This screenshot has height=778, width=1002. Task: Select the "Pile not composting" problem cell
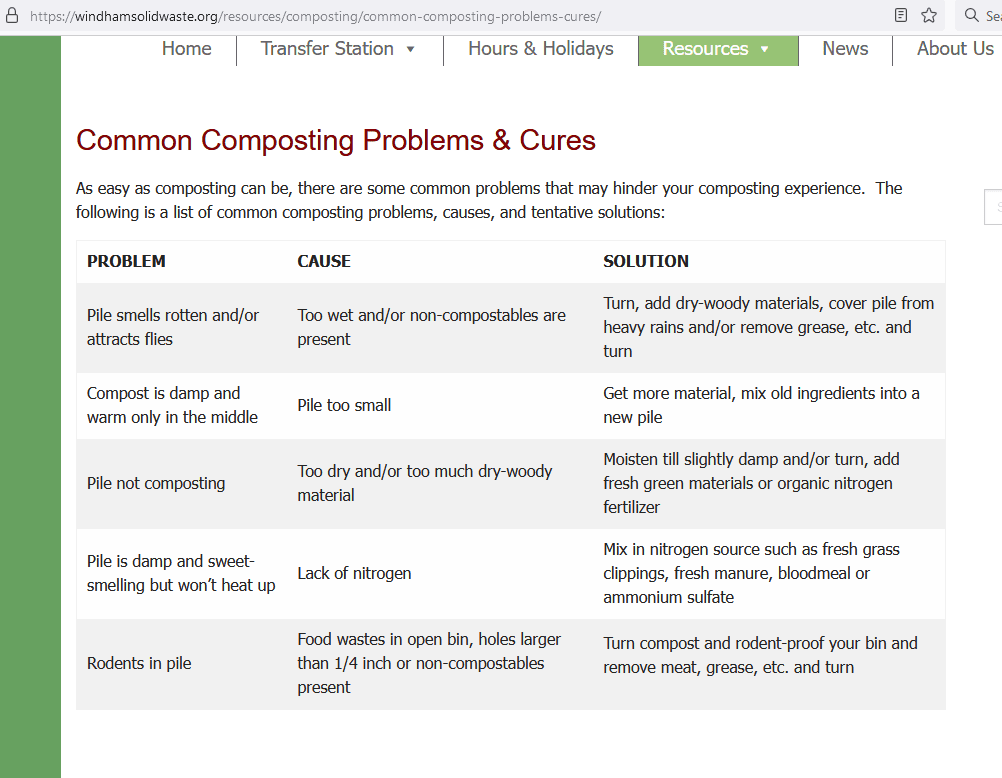(x=156, y=483)
